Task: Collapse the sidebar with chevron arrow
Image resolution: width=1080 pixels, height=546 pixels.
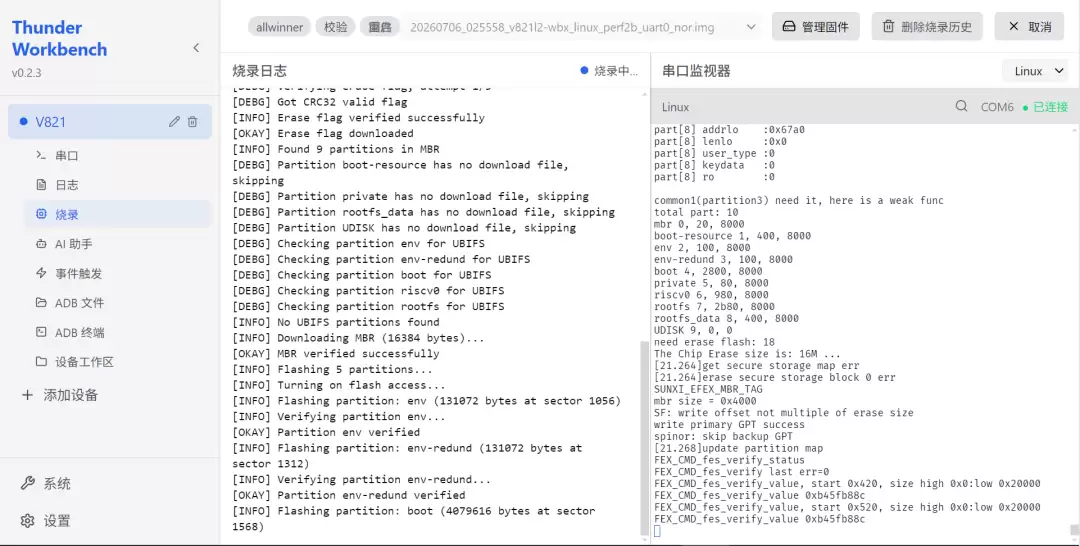Action: click(x=196, y=48)
